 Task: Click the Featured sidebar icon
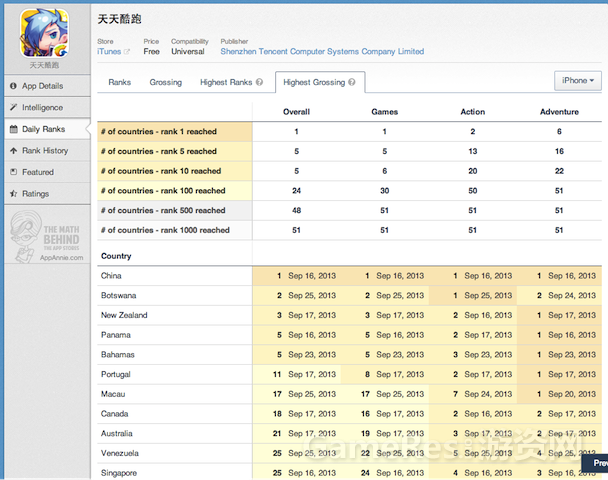13,172
